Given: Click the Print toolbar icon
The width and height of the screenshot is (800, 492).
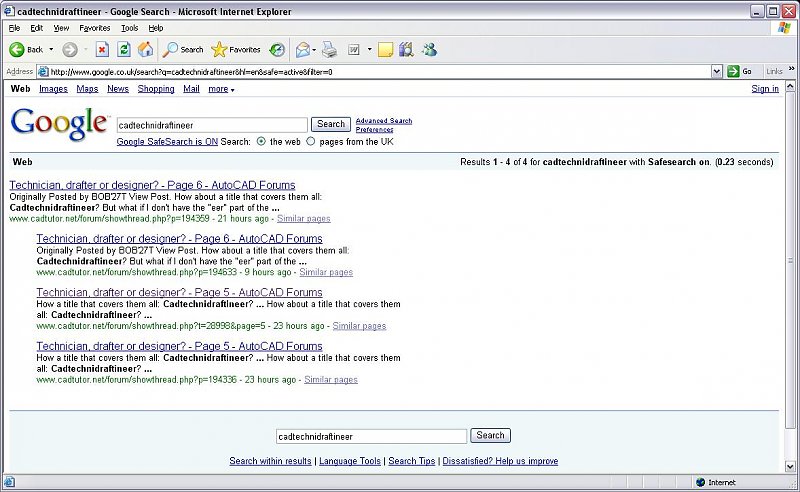Looking at the screenshot, I should [x=329, y=49].
